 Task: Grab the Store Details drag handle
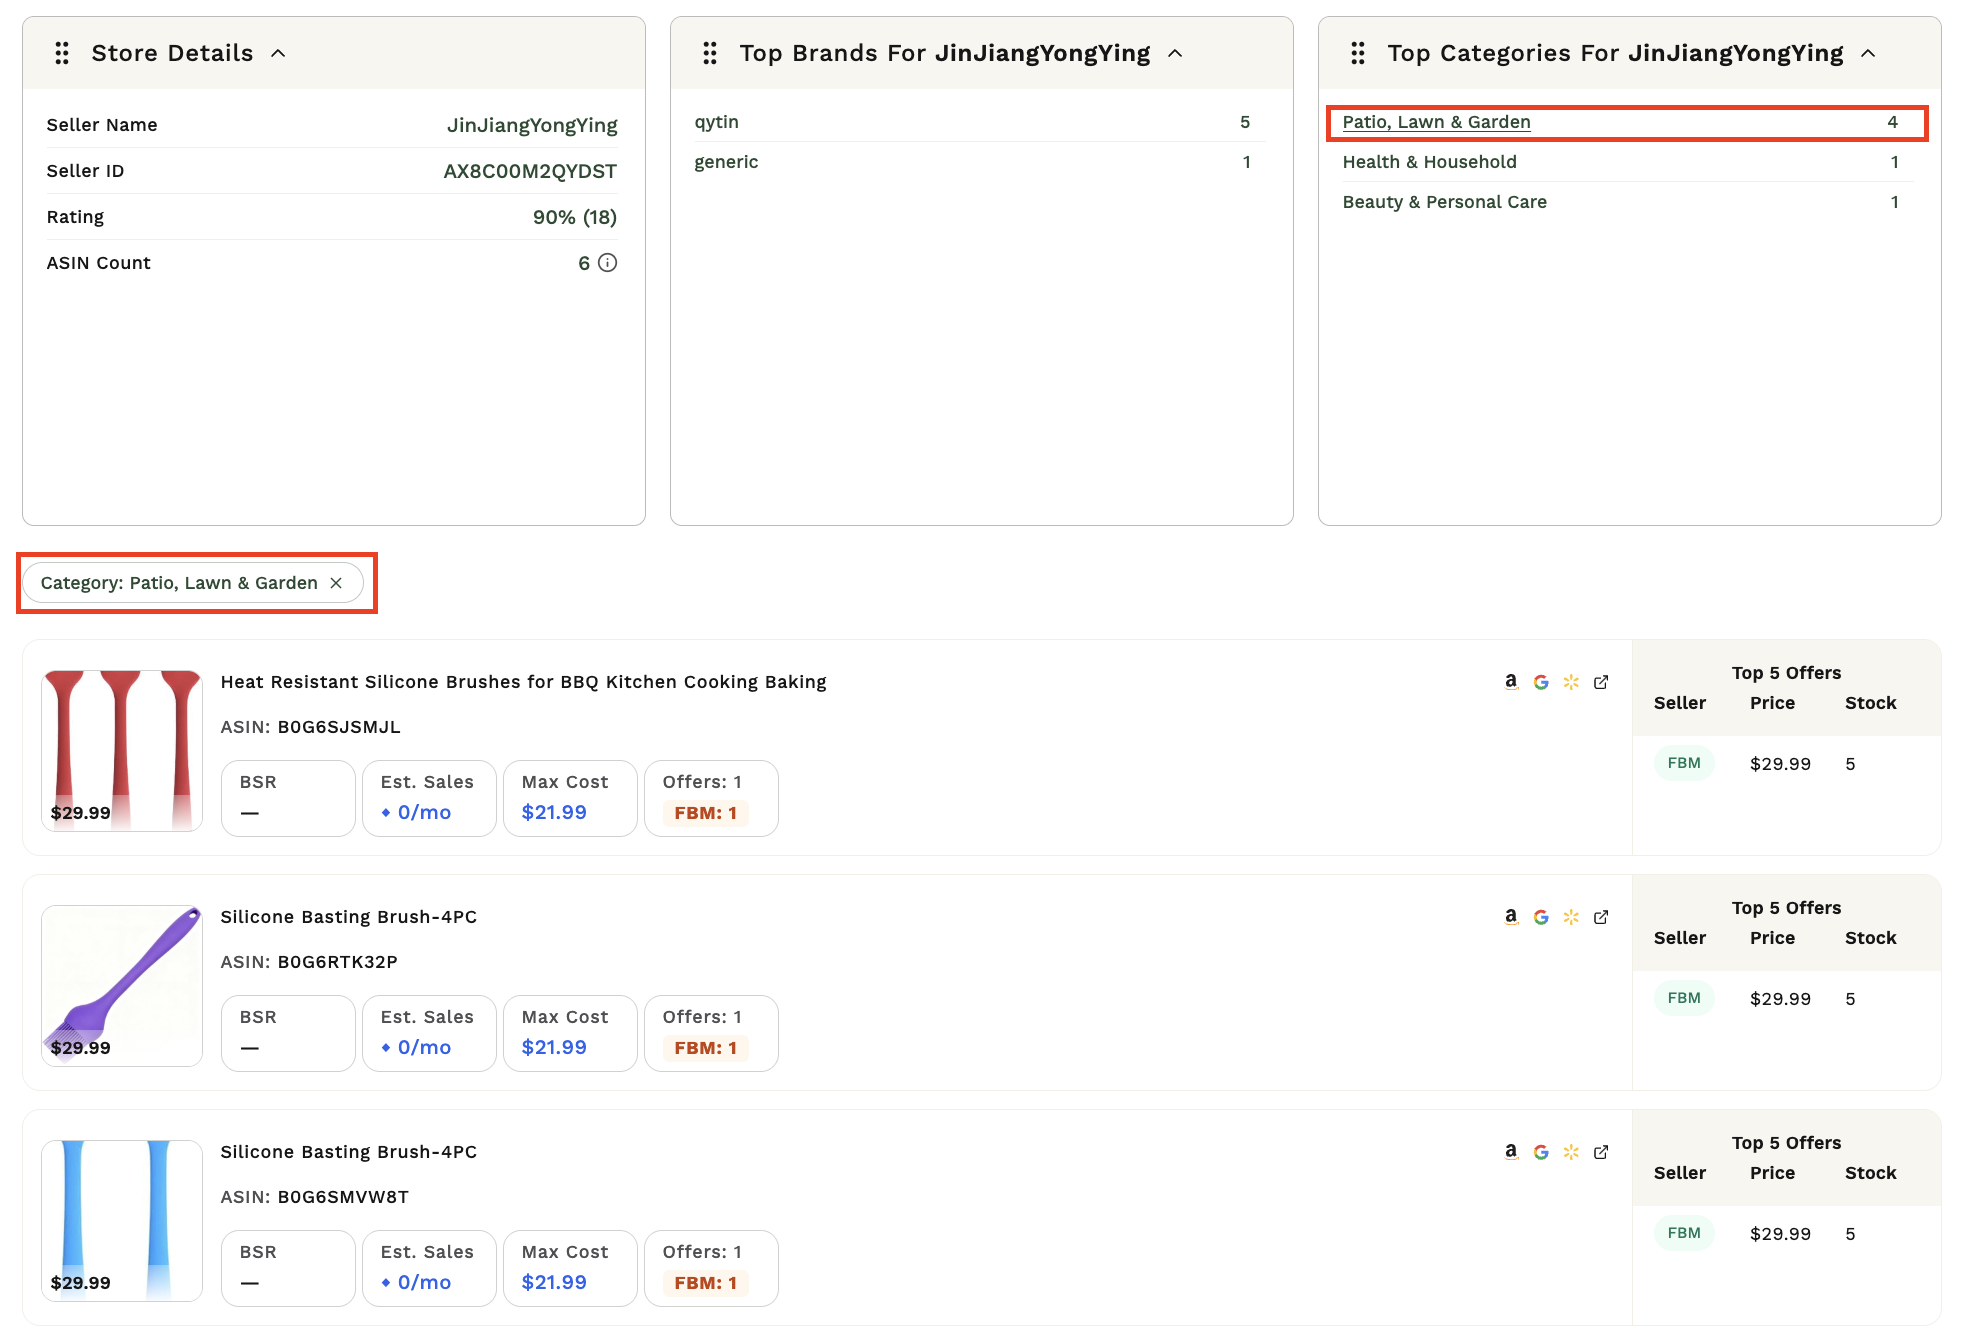62,53
